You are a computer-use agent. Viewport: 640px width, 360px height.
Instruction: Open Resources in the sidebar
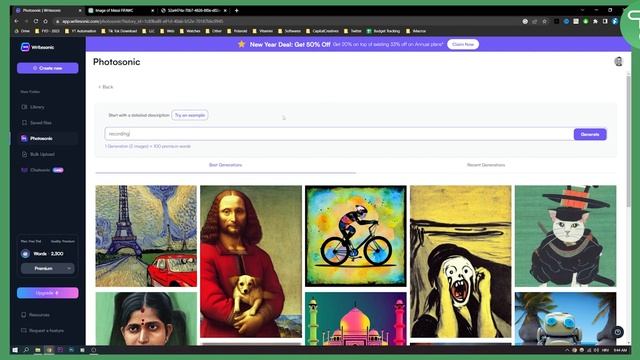(x=39, y=315)
